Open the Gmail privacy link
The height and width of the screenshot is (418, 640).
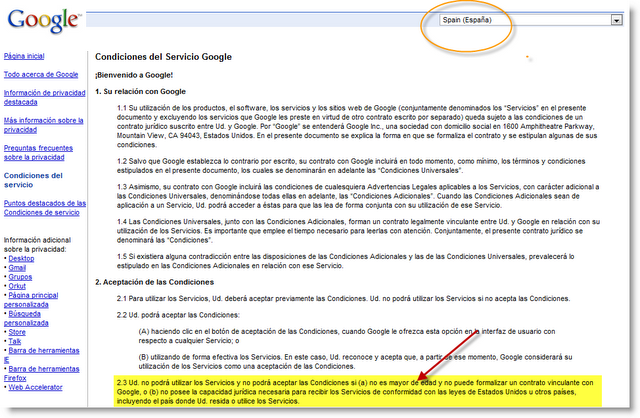[17, 268]
